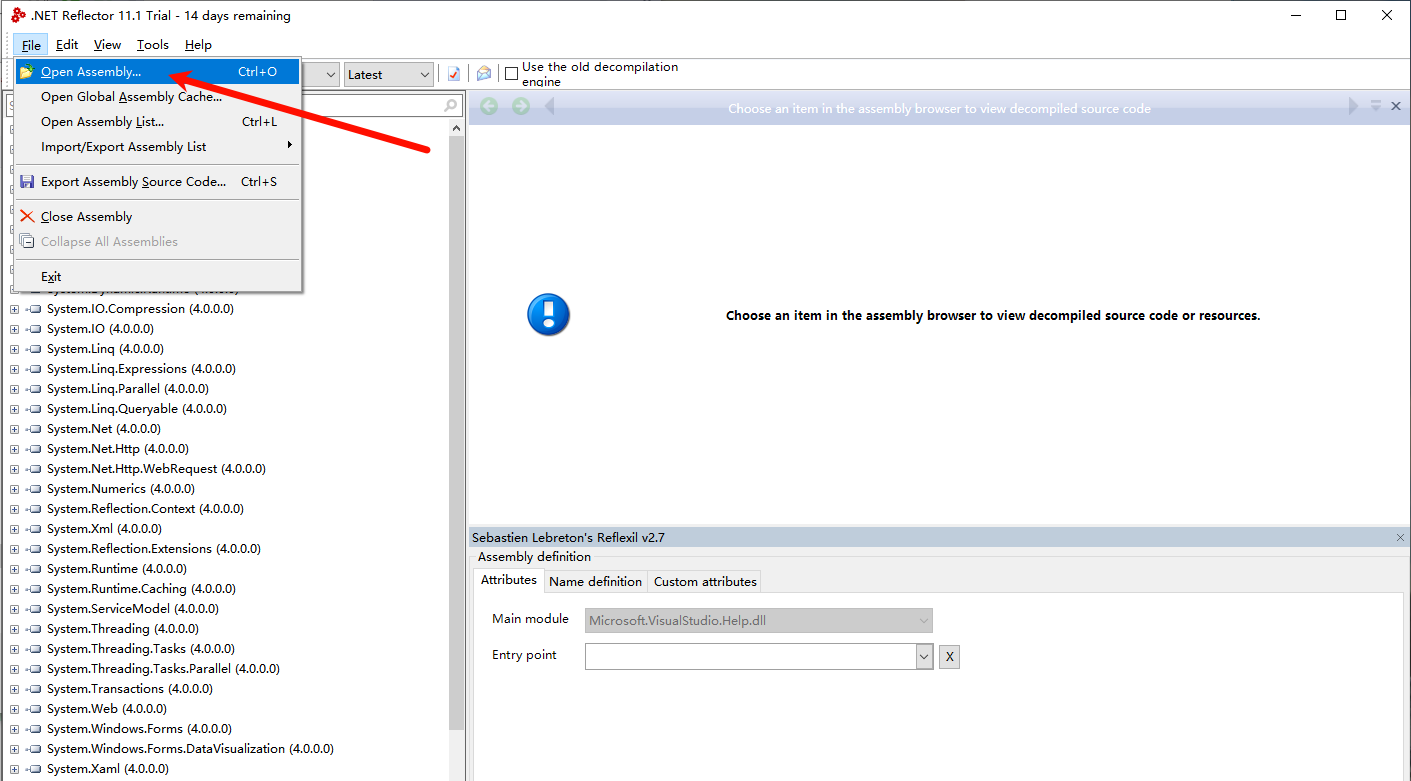
Task: Click the green Forward navigation arrow
Action: pos(521,107)
